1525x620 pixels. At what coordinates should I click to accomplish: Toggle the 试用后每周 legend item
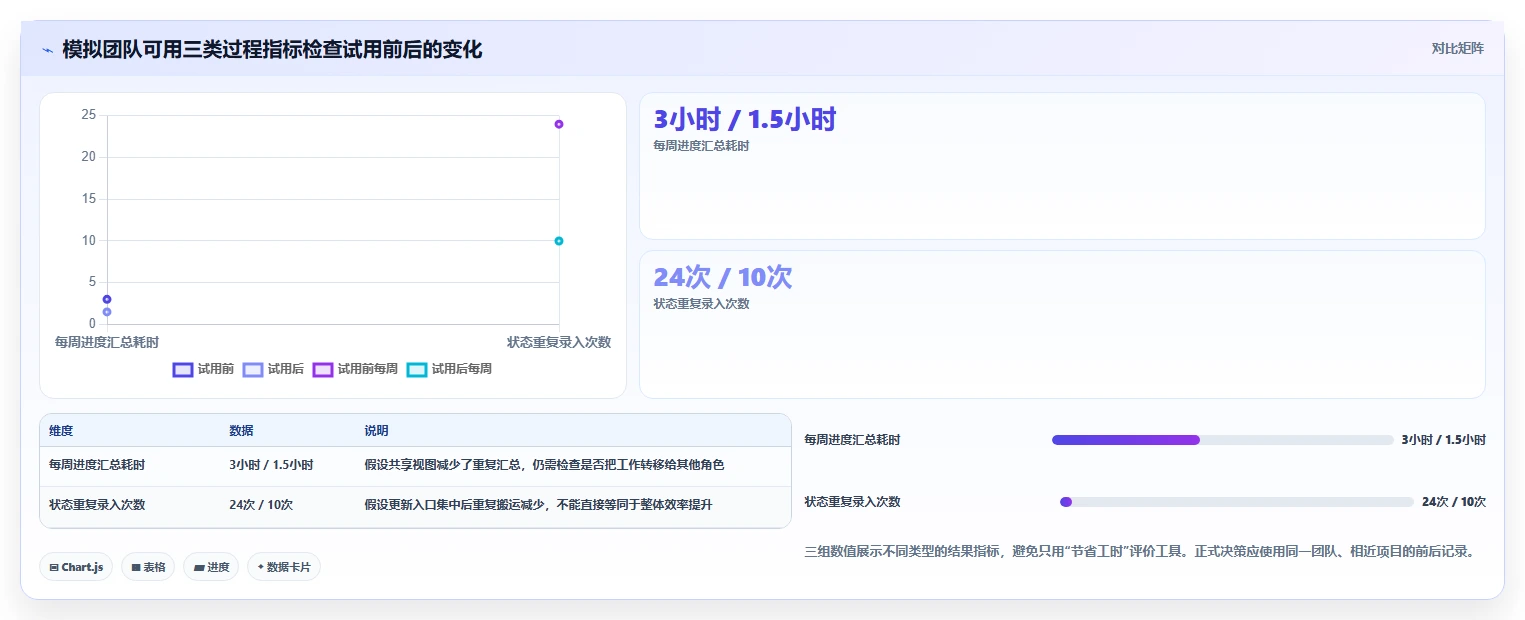pos(449,369)
